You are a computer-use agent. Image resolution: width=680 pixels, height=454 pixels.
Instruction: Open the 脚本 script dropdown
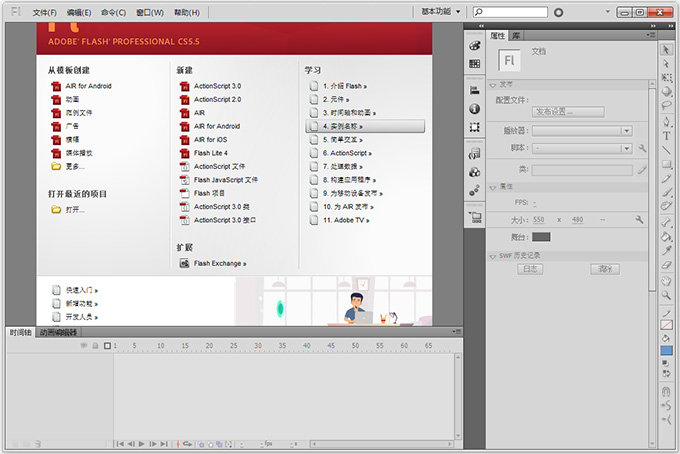tap(582, 148)
